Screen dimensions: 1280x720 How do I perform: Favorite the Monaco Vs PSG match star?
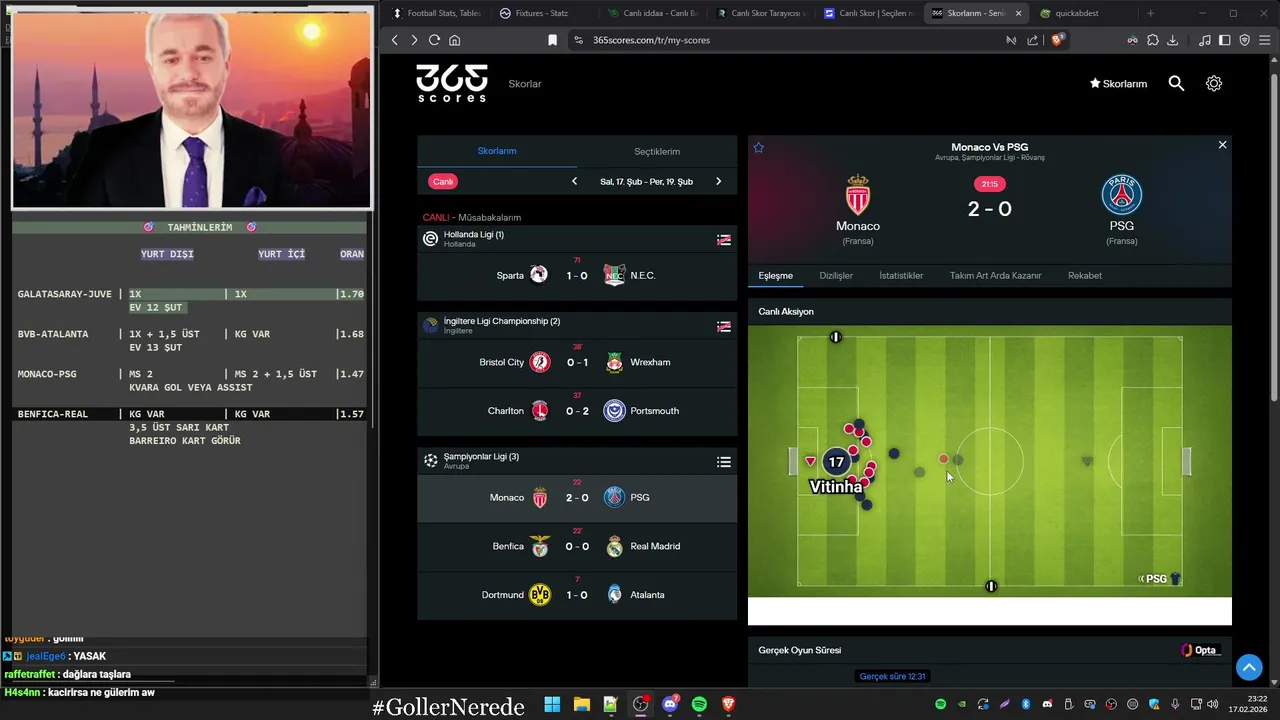tap(759, 148)
